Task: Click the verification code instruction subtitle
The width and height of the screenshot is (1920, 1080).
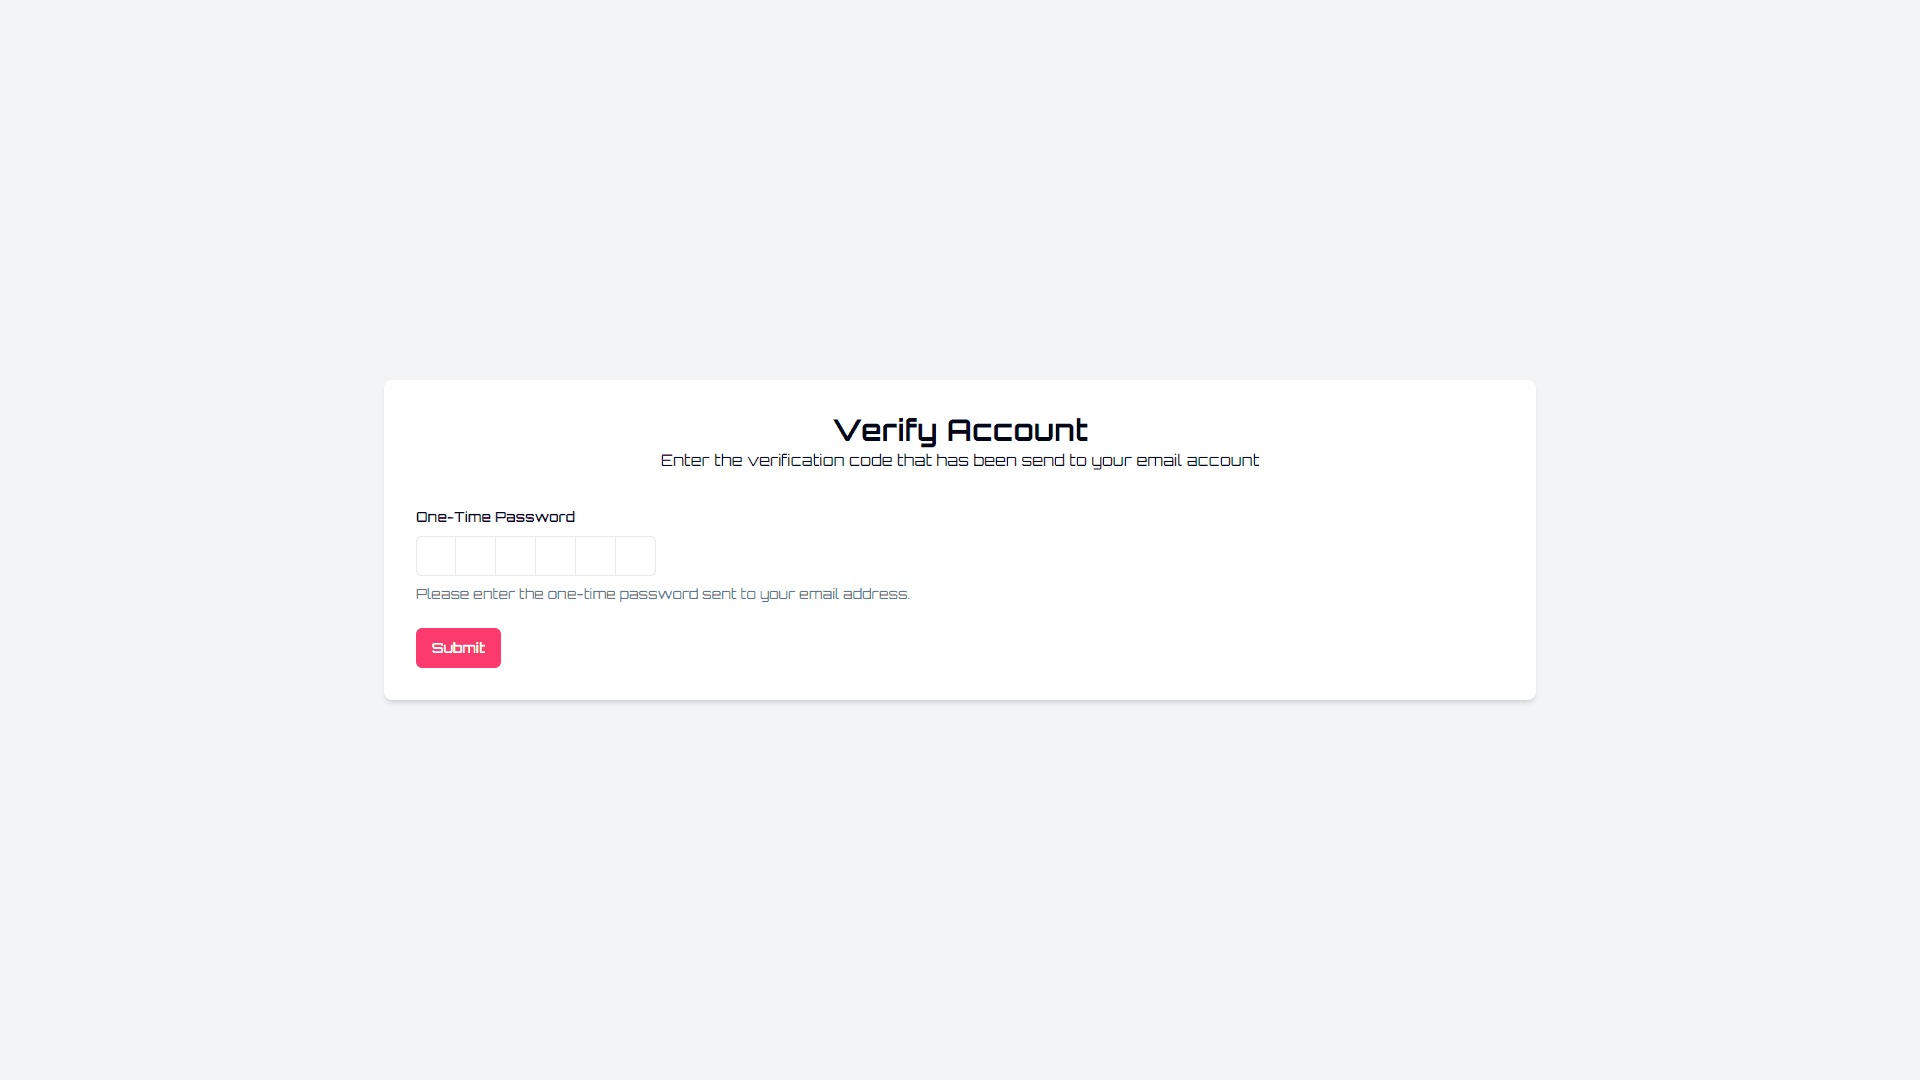Action: click(960, 460)
